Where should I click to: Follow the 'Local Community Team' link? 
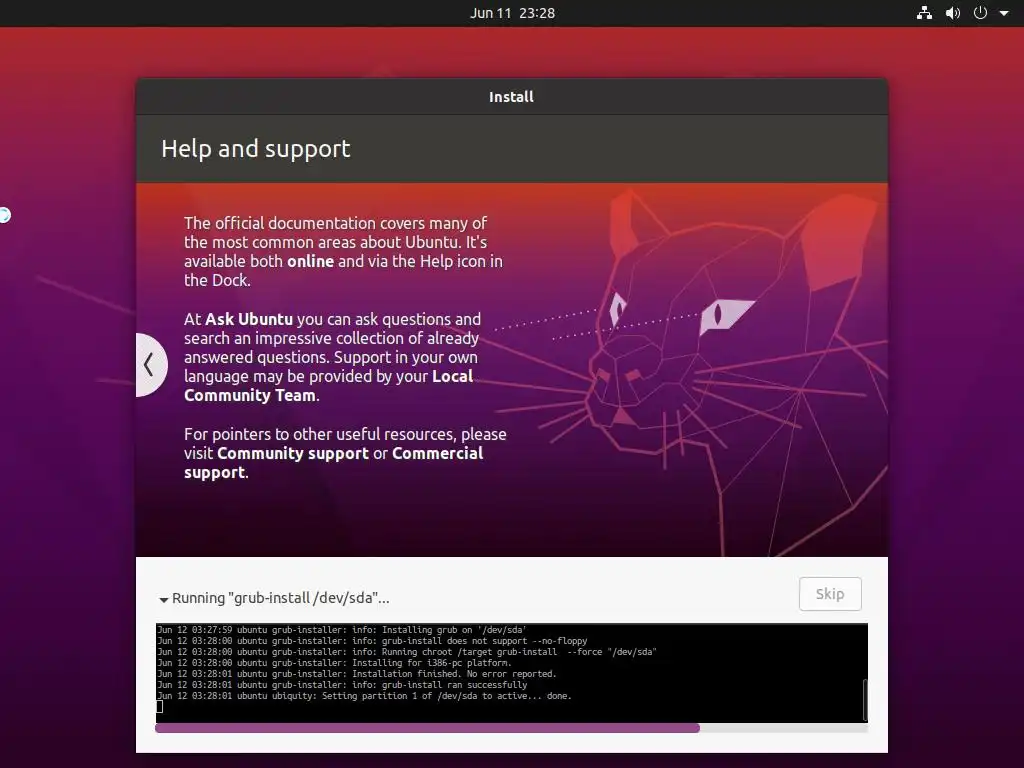[x=328, y=385]
